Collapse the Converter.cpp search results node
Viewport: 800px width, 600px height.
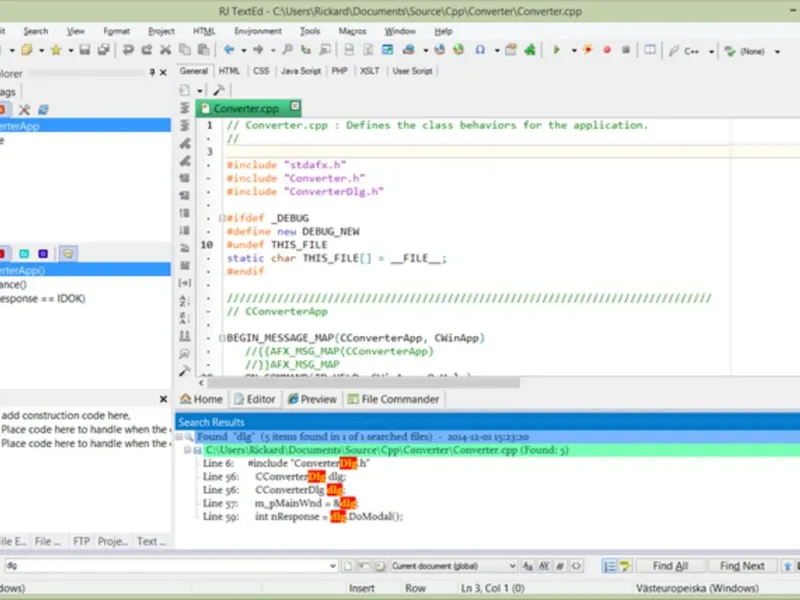point(185,451)
